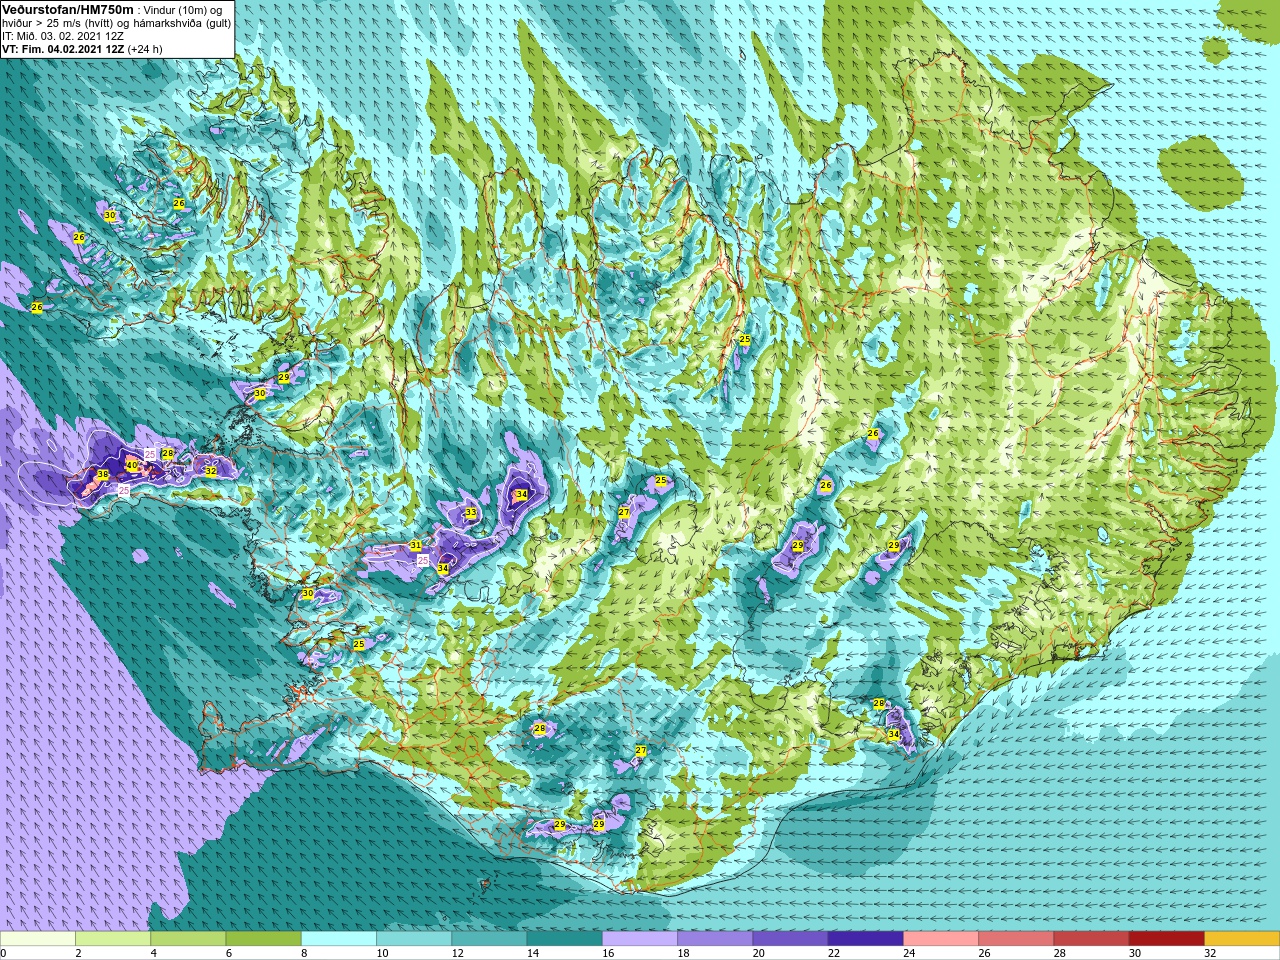Pick the light teal 10–12 legend swatch

click(414, 939)
